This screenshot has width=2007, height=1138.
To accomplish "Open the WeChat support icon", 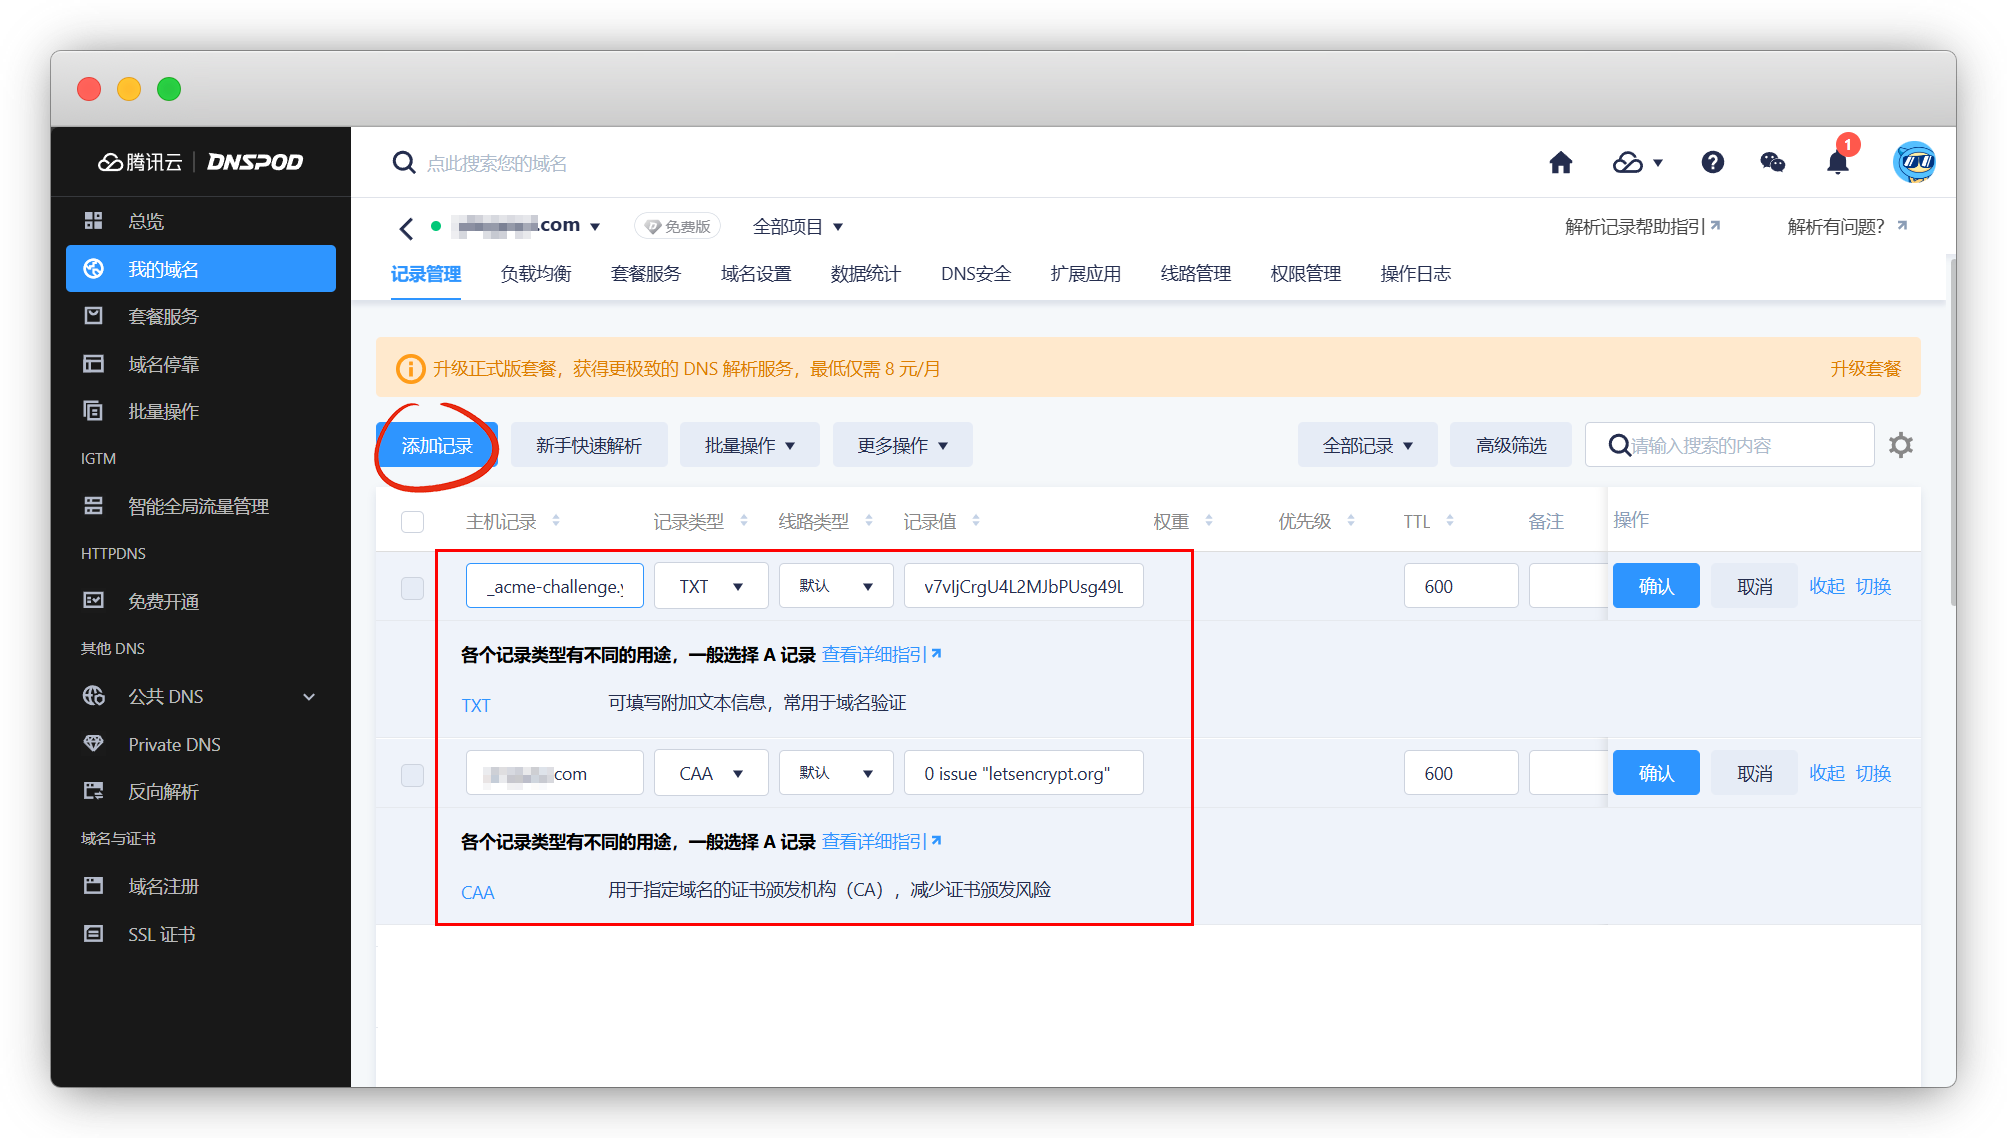I will click(x=1772, y=162).
